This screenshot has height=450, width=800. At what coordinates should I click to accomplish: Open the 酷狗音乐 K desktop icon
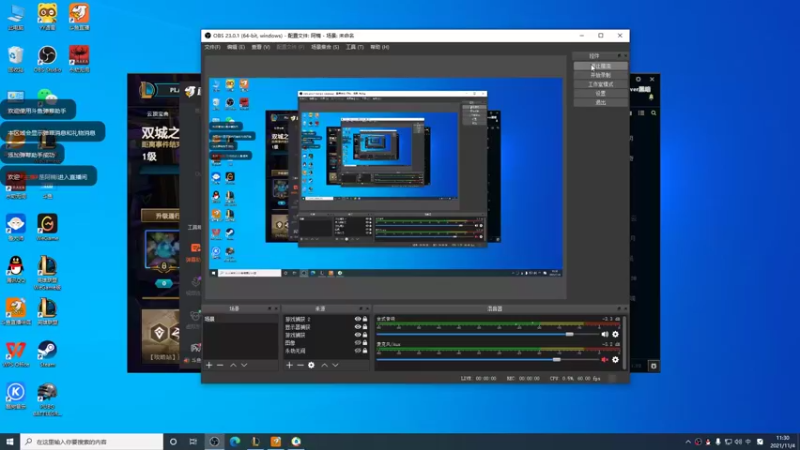tap(16, 396)
